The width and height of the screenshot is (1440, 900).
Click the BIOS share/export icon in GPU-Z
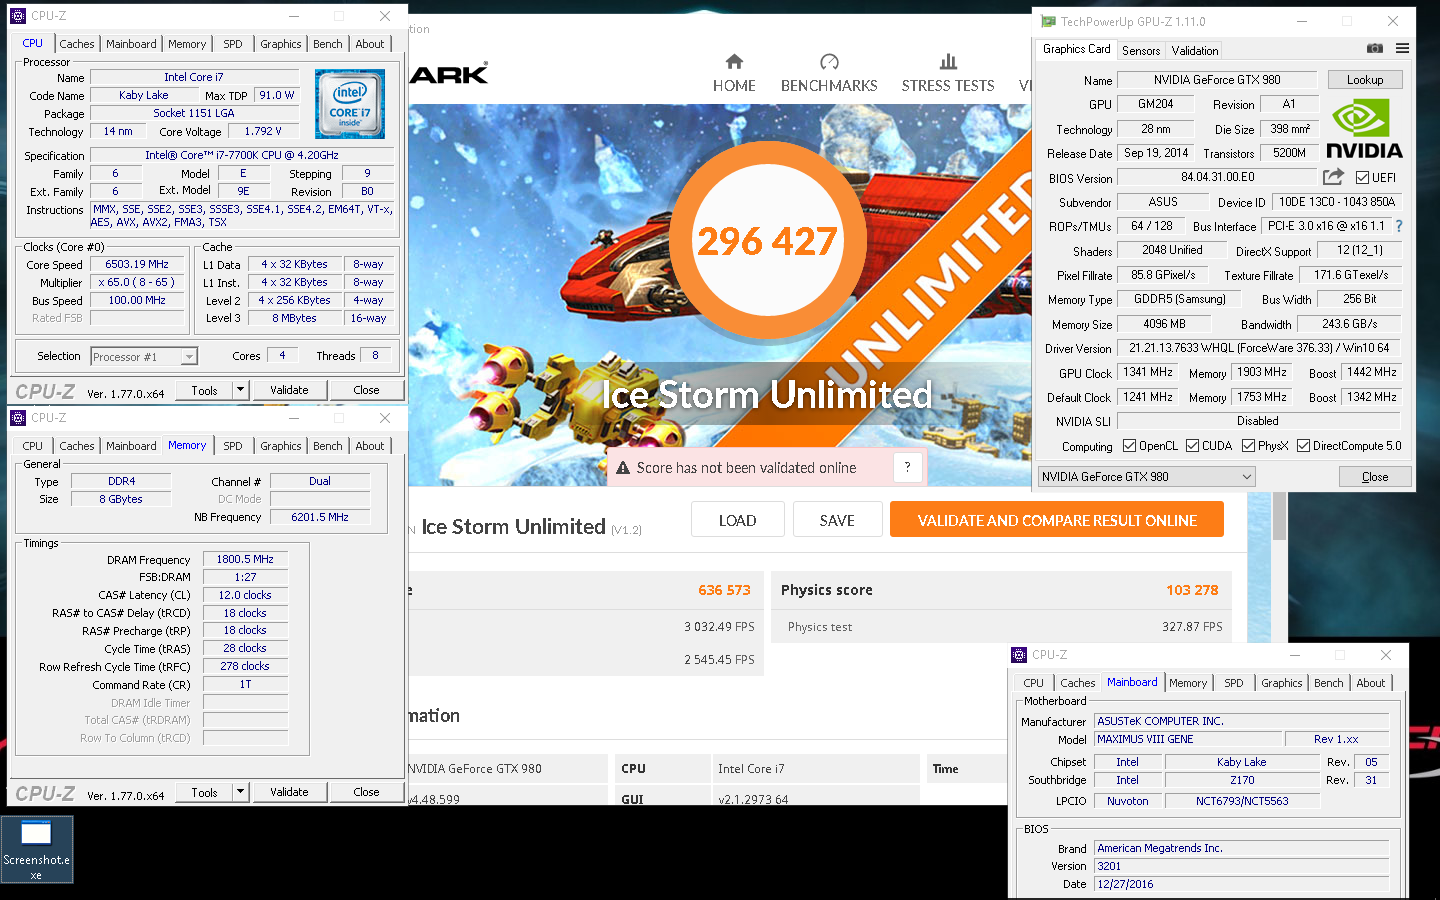click(x=1333, y=177)
